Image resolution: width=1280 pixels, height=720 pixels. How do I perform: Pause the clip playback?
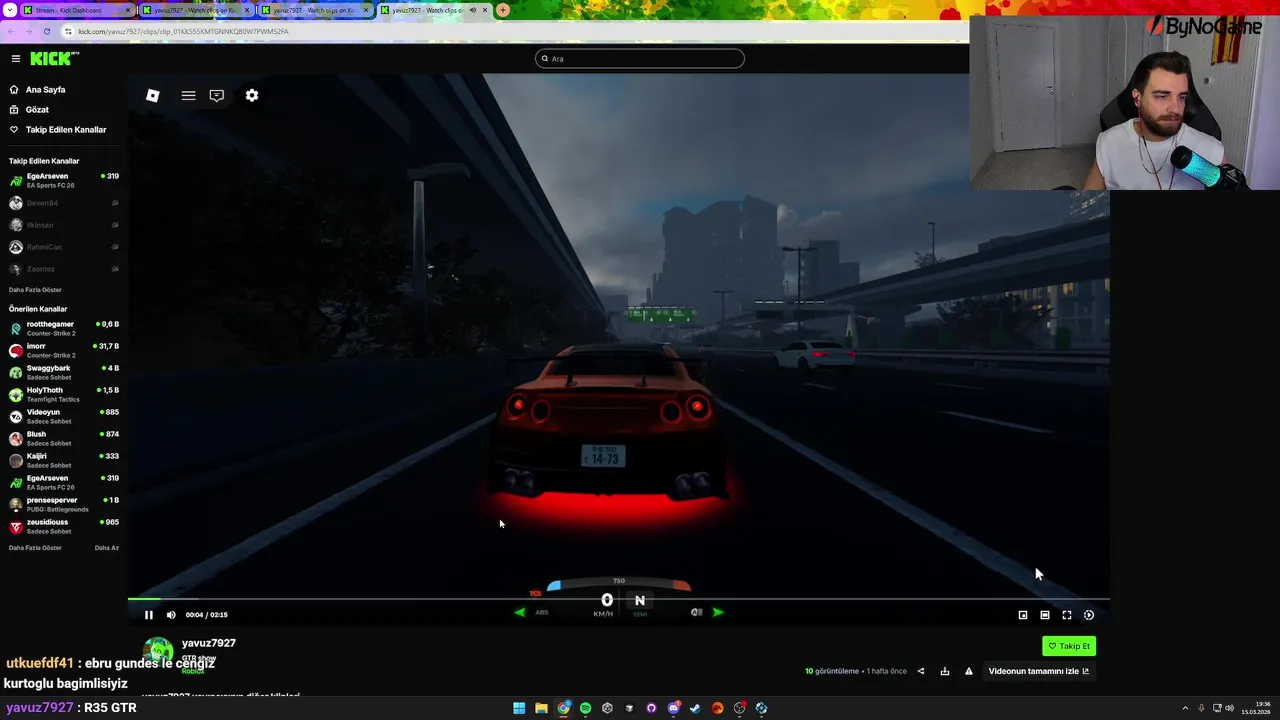tap(149, 615)
